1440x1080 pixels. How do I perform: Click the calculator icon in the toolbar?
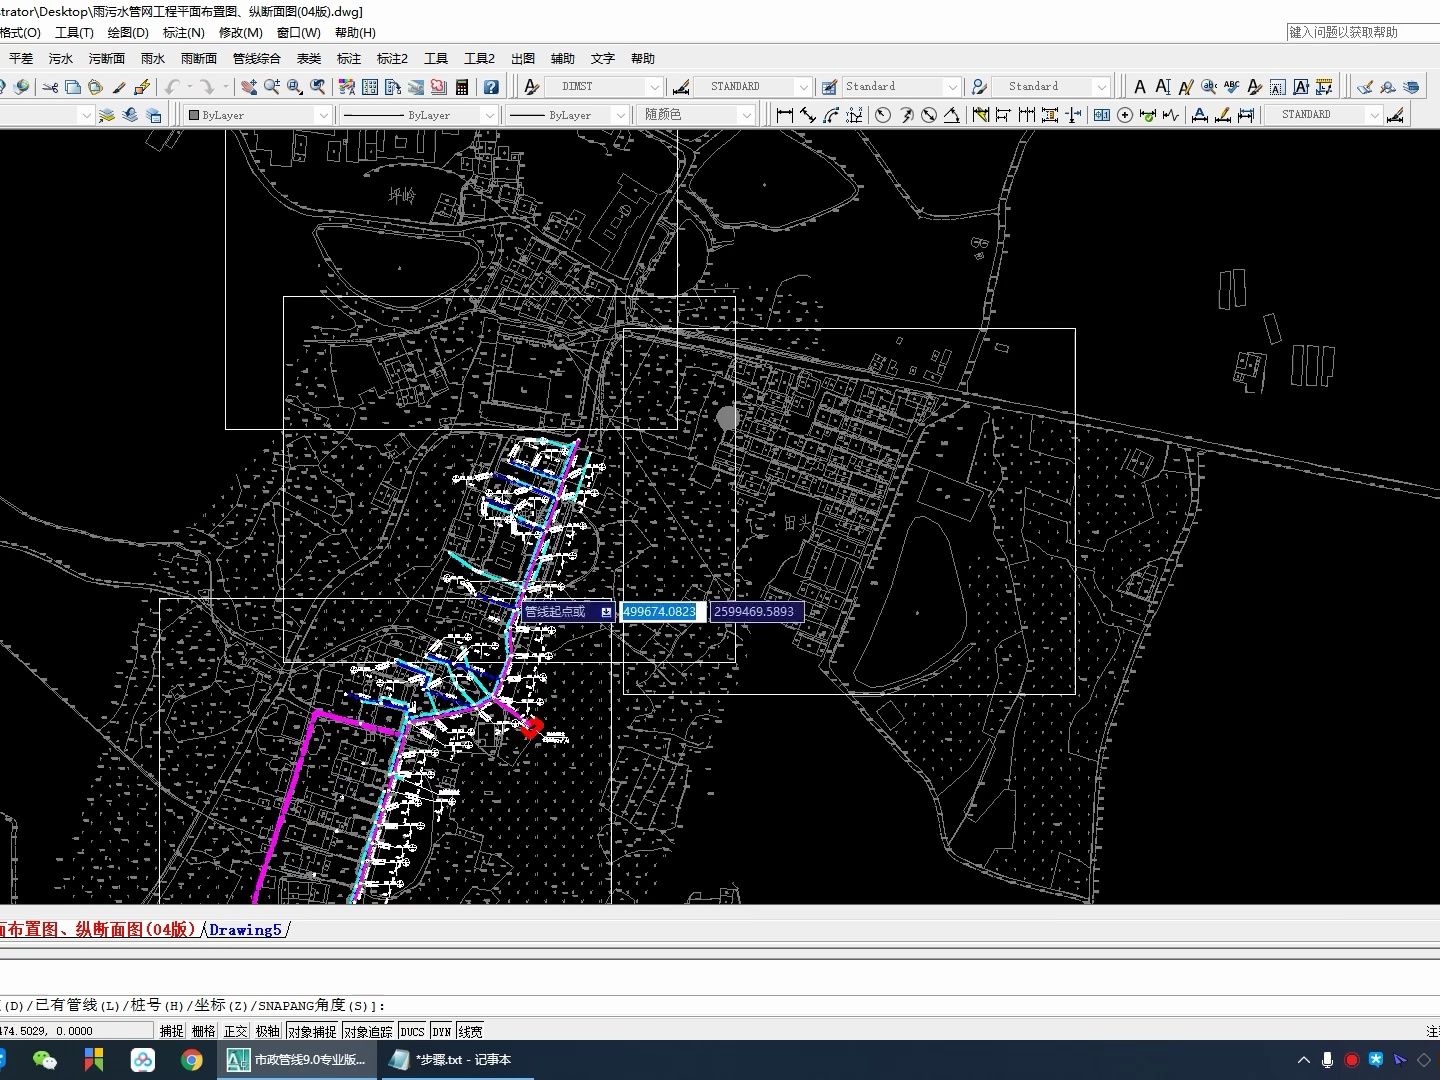[x=462, y=87]
